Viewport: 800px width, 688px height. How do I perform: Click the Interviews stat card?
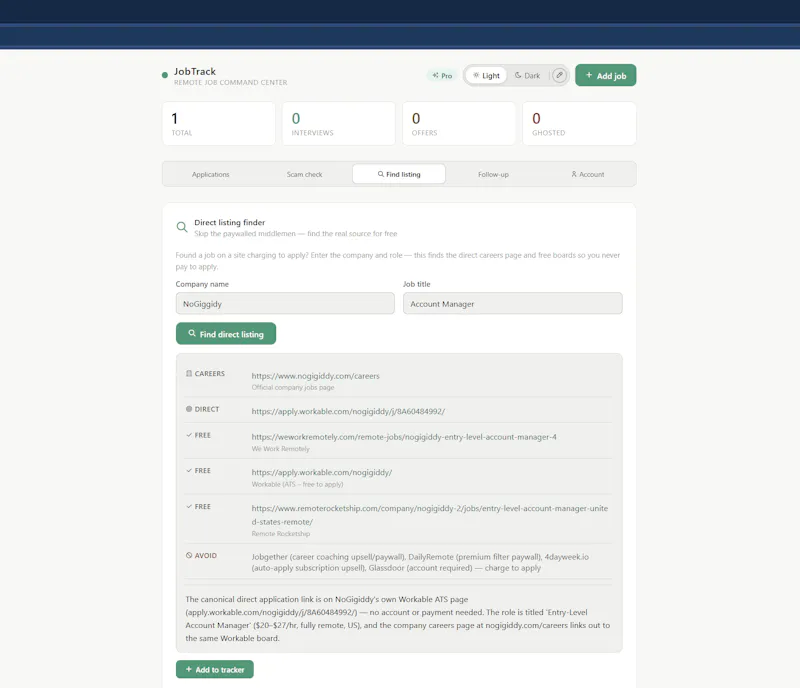pos(339,124)
